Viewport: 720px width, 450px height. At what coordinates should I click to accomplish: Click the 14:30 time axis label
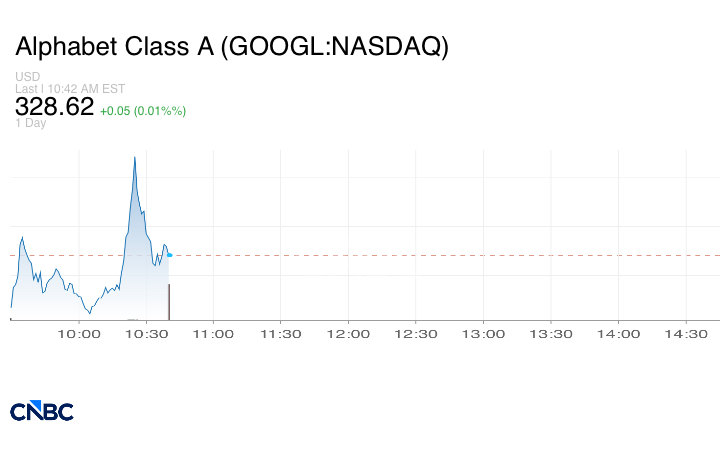[x=686, y=334]
